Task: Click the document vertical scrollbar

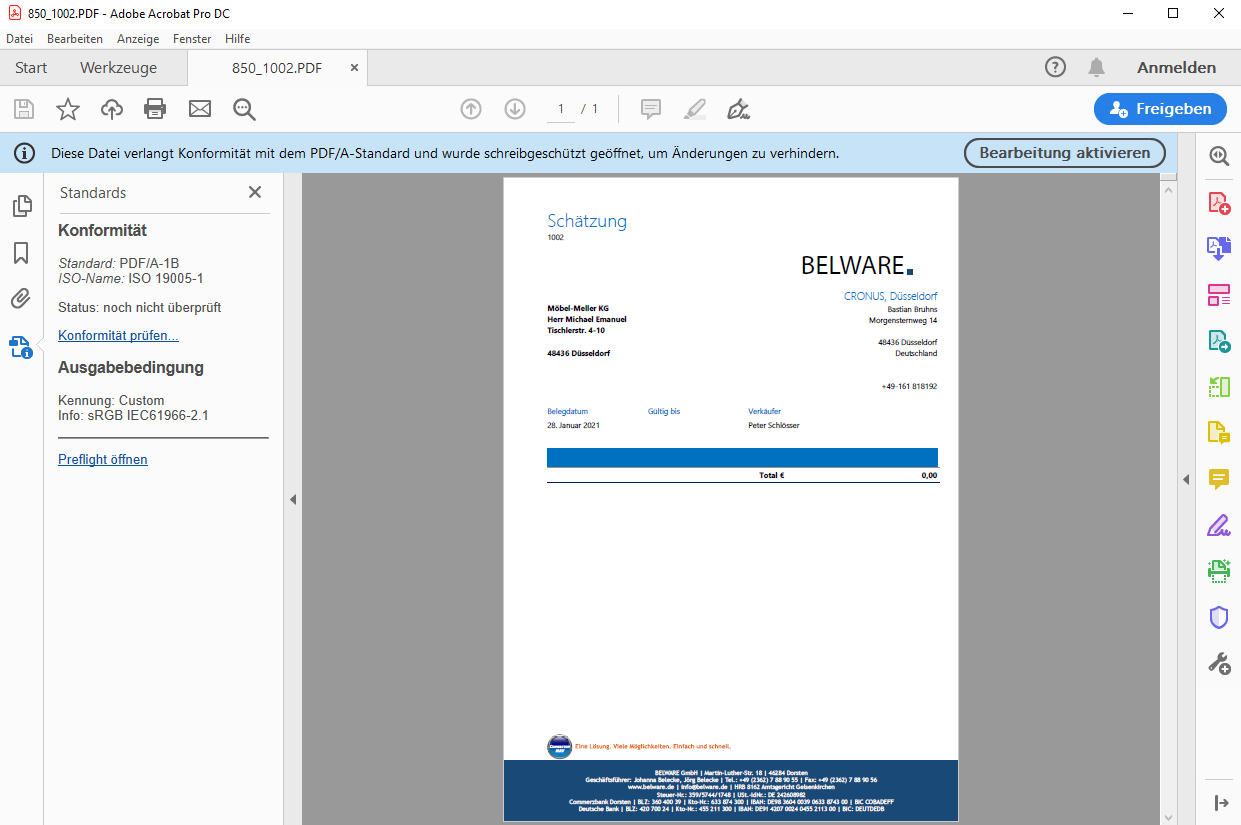Action: pos(1167,499)
